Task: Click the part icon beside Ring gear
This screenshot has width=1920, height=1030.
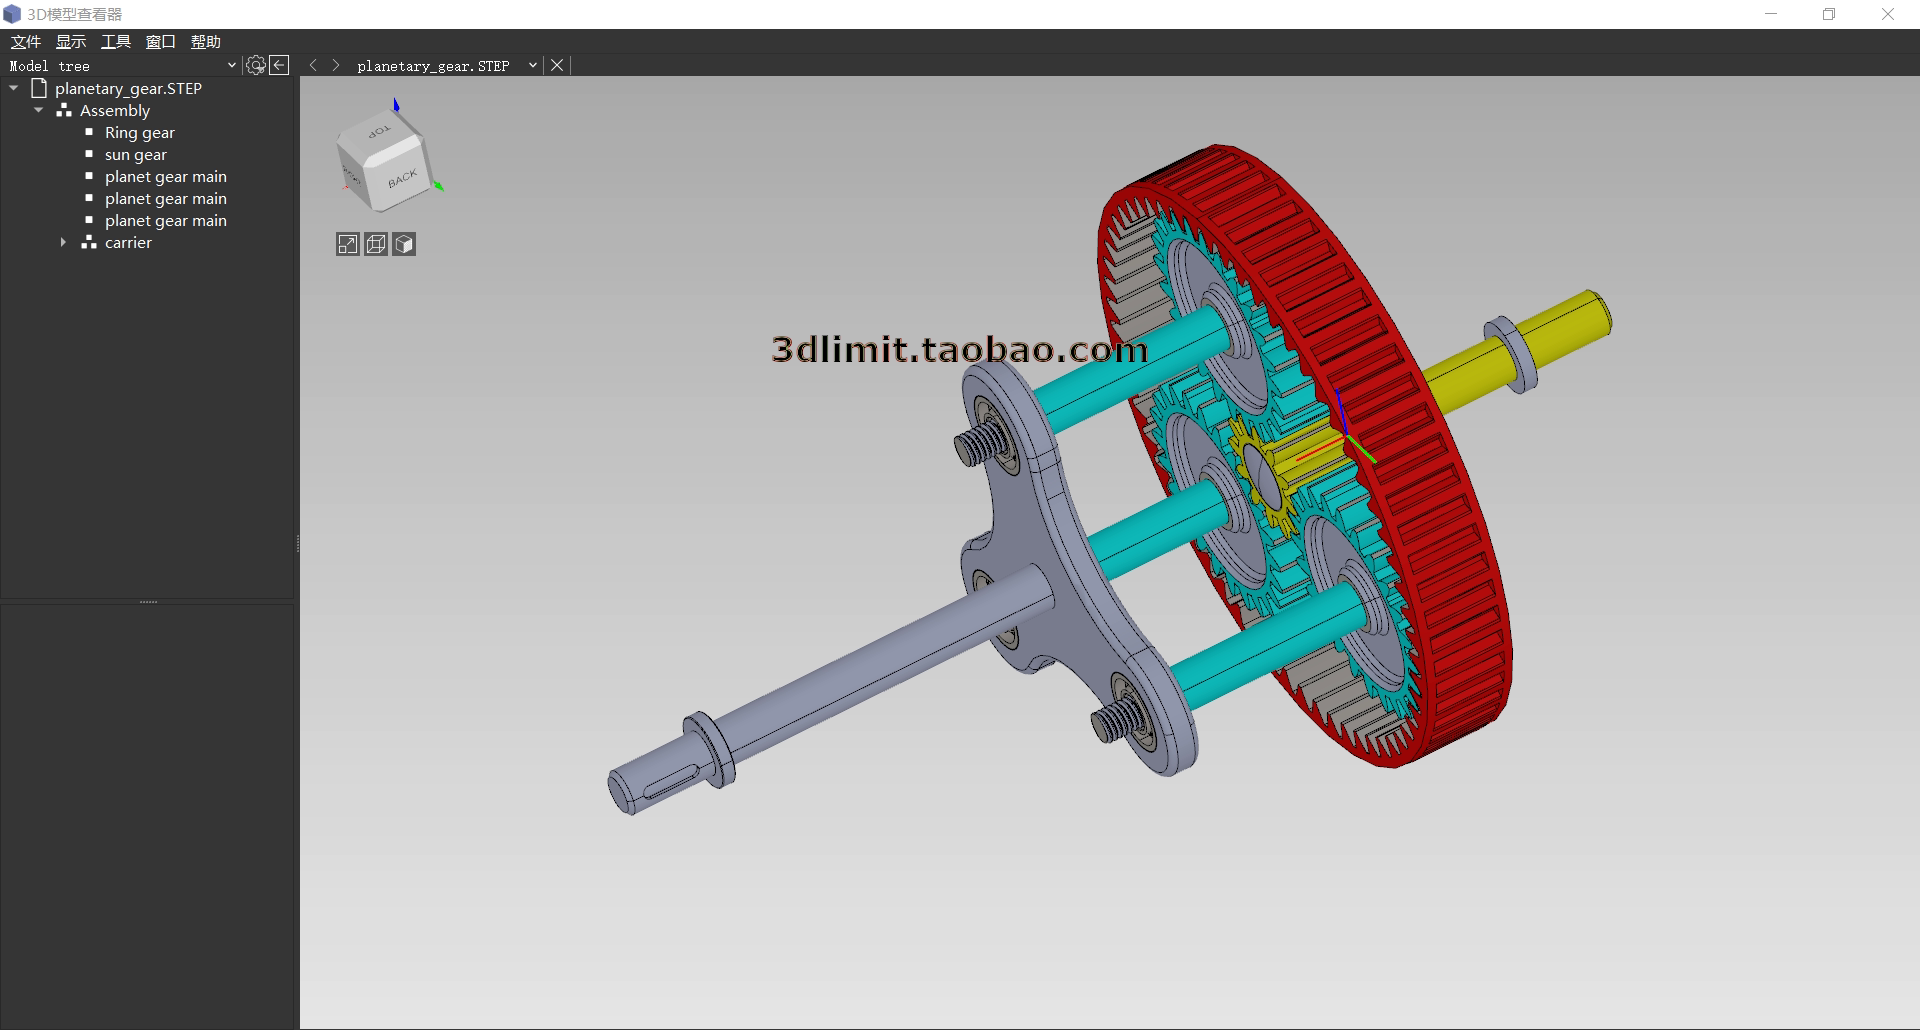Action: tap(89, 132)
